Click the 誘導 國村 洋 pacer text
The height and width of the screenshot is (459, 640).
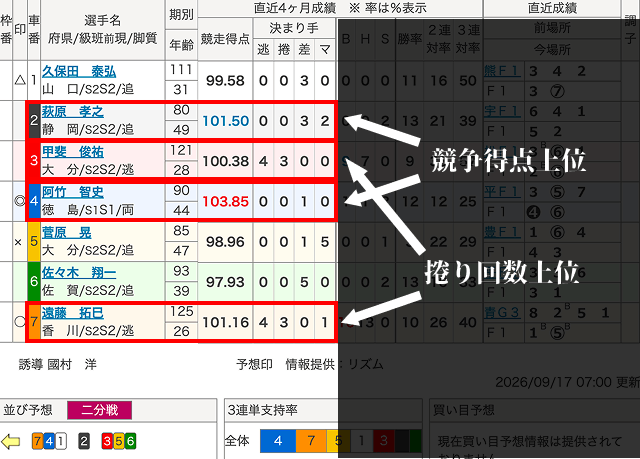click(x=58, y=364)
